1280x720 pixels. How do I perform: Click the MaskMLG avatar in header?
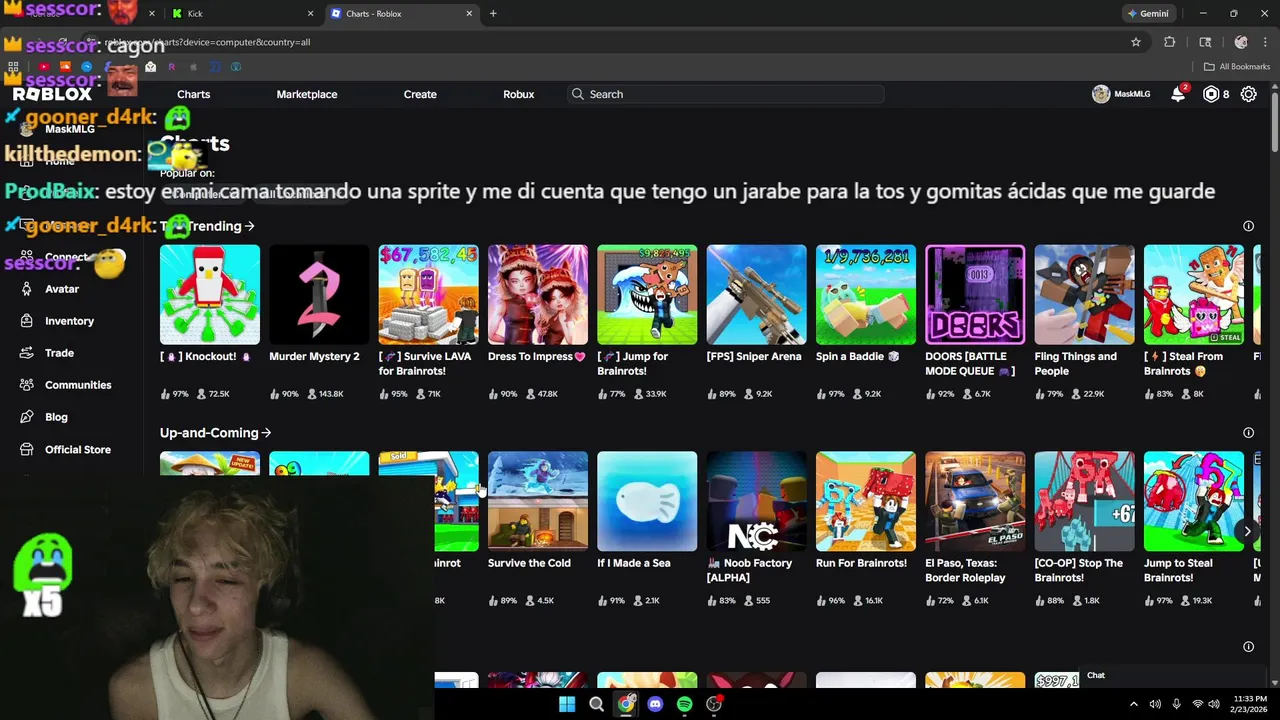tap(1101, 94)
